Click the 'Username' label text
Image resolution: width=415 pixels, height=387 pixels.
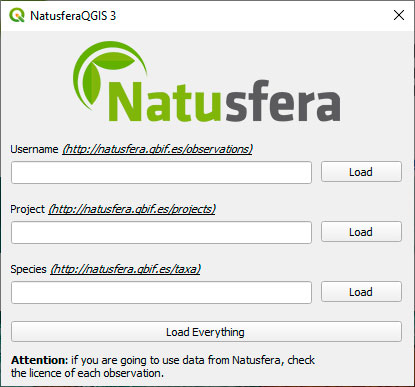(34, 149)
